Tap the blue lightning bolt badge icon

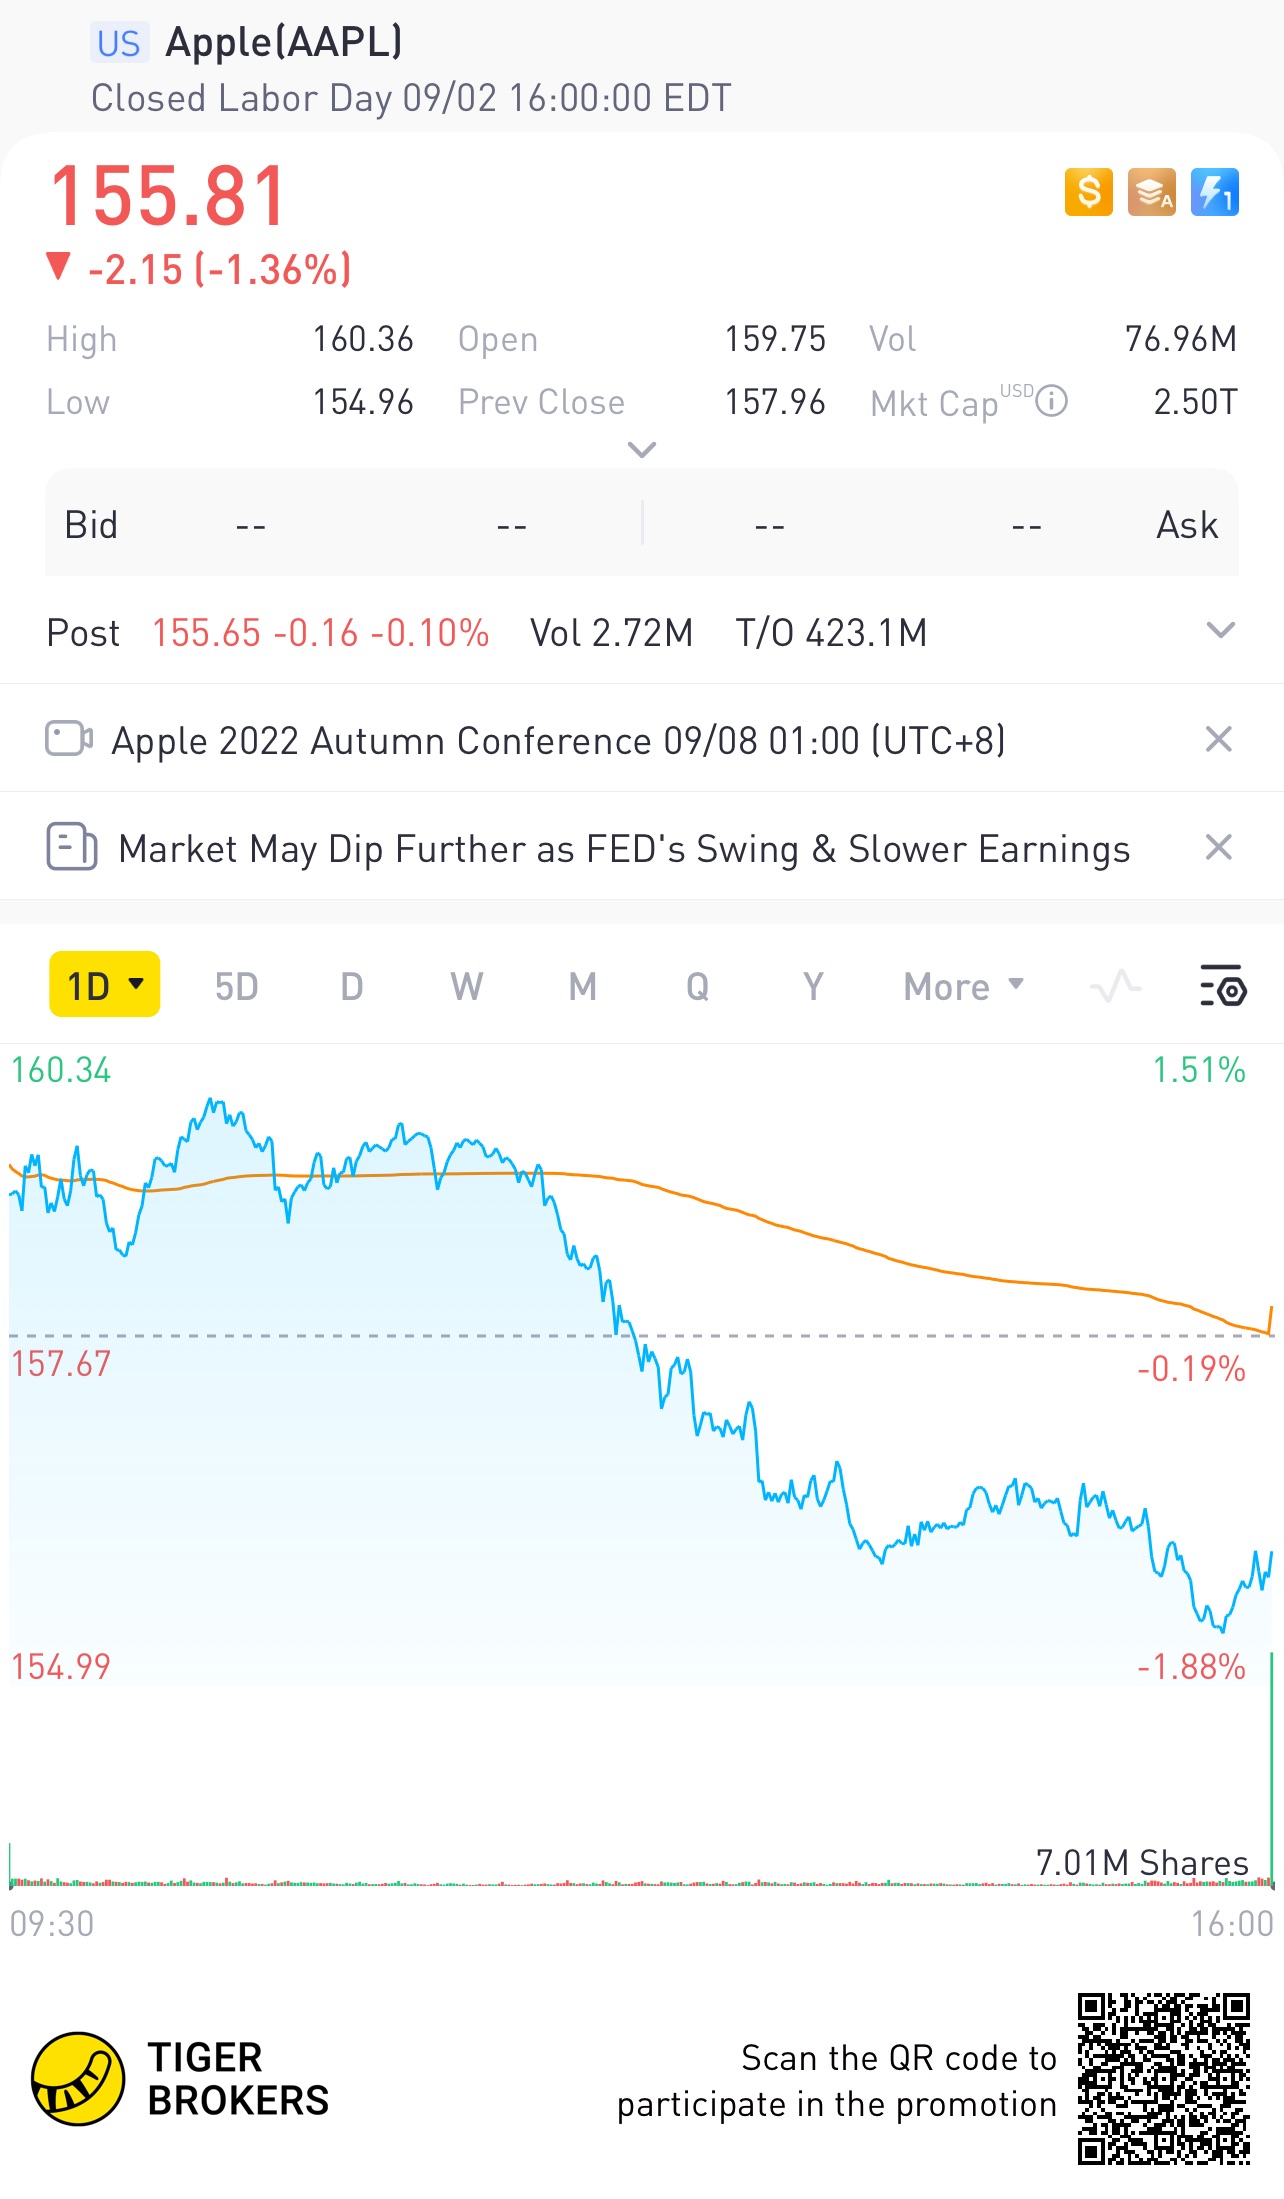(1215, 192)
